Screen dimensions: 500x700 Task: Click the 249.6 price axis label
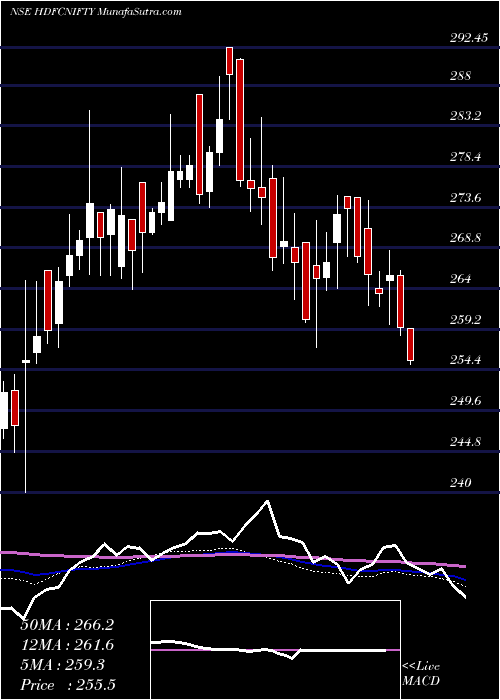(x=466, y=401)
